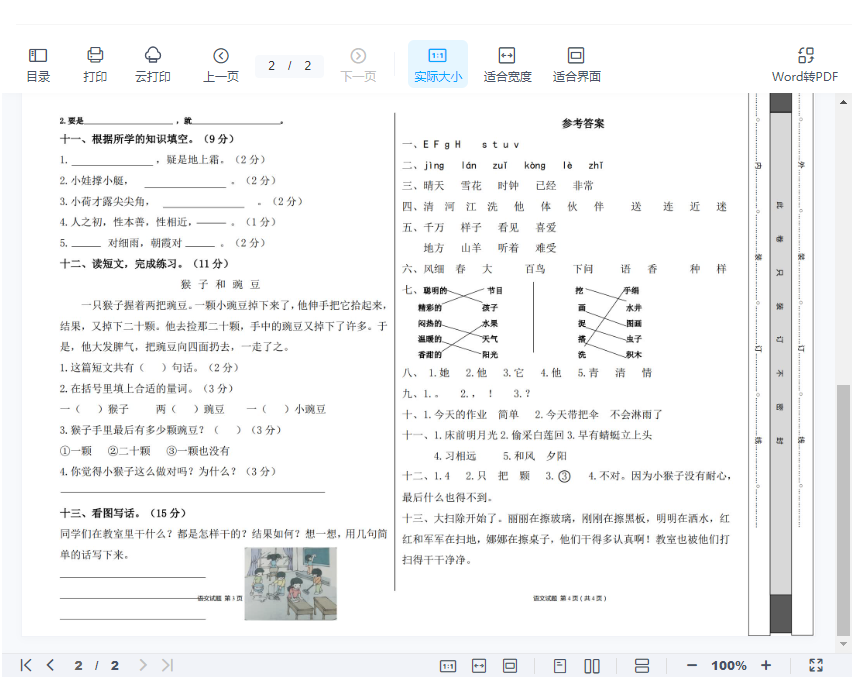Click the 打印 print icon
The height and width of the screenshot is (678, 852).
[95, 64]
